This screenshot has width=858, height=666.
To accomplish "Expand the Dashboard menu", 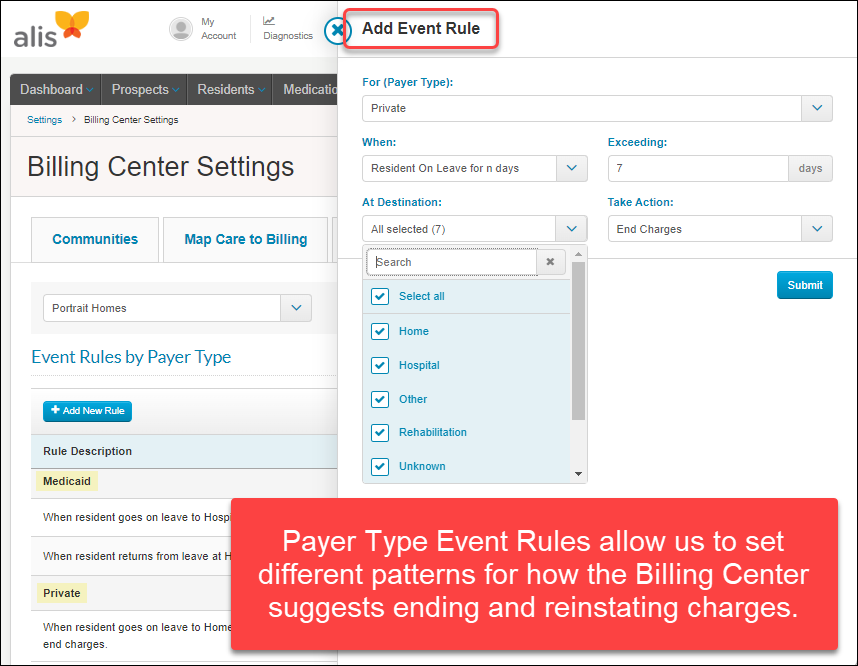I will click(56, 89).
